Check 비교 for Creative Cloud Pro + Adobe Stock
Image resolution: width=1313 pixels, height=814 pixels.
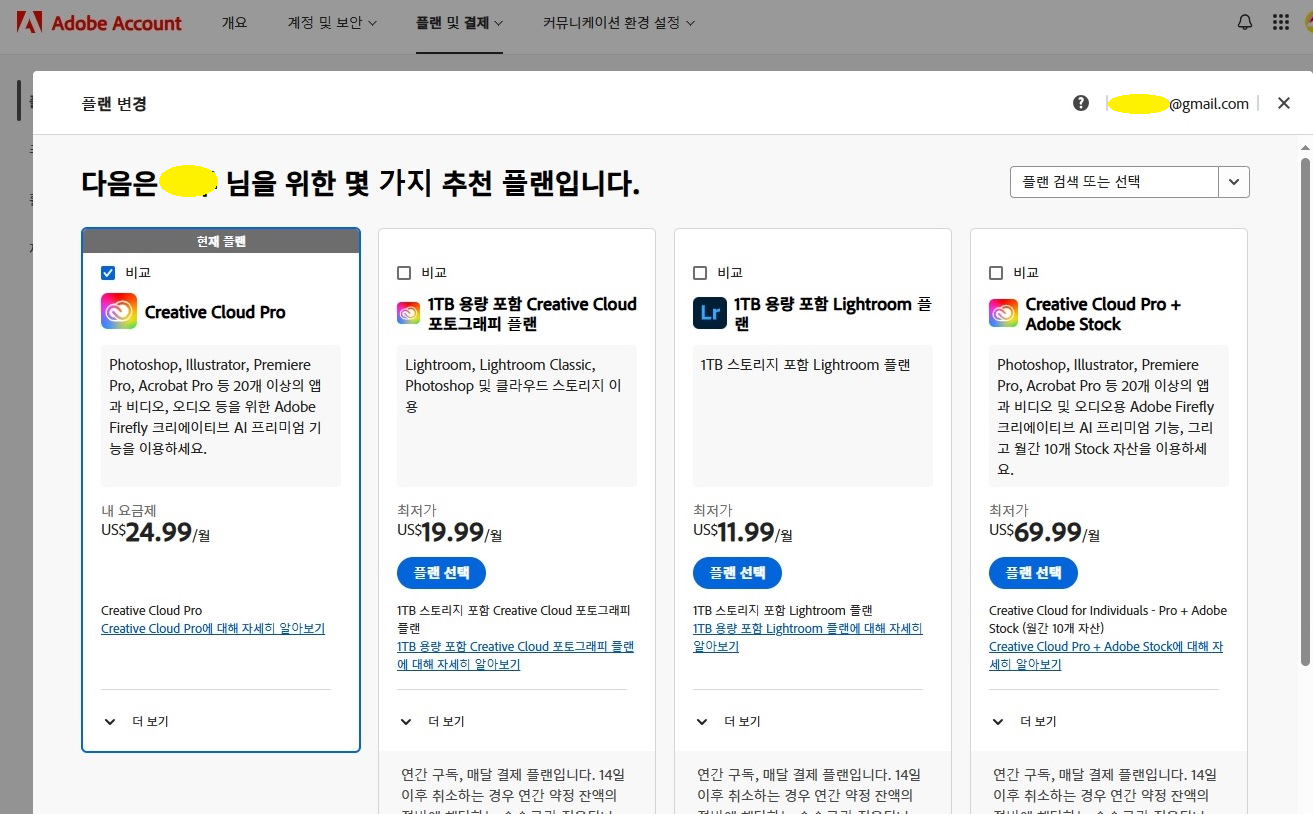point(996,273)
